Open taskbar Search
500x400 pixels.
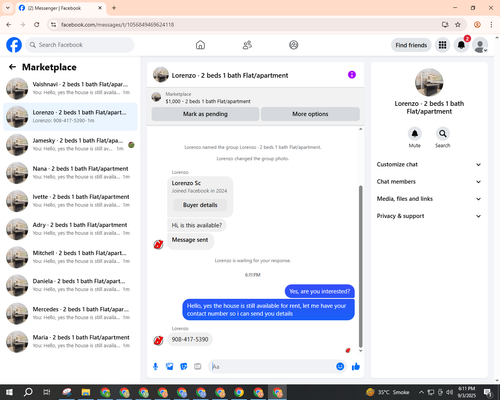[x=28, y=392]
